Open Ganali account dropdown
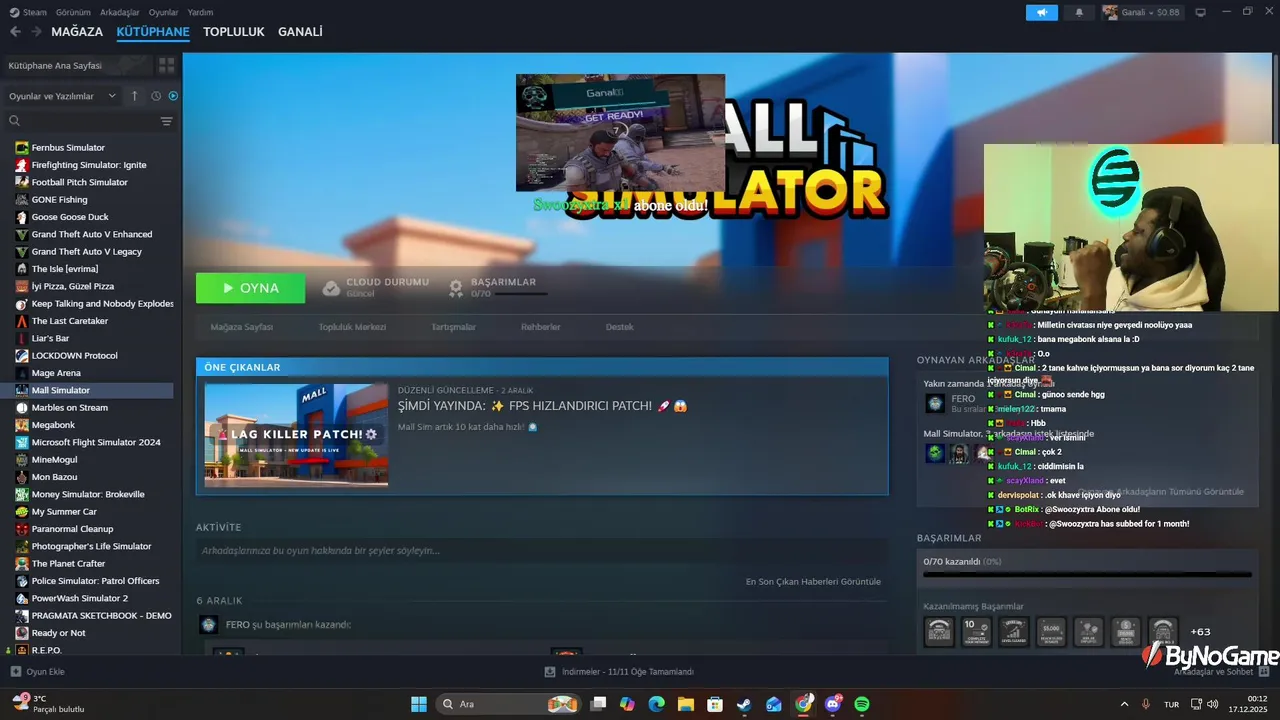This screenshot has height=720, width=1280. 1141,12
